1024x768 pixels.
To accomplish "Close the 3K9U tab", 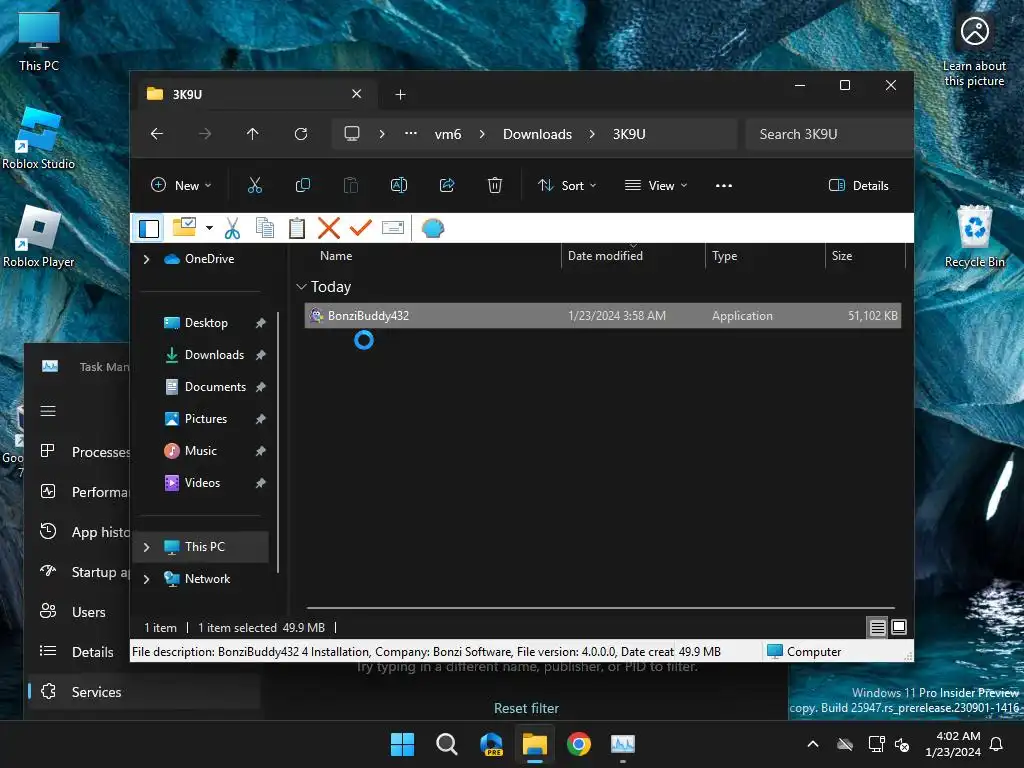I will tap(357, 94).
